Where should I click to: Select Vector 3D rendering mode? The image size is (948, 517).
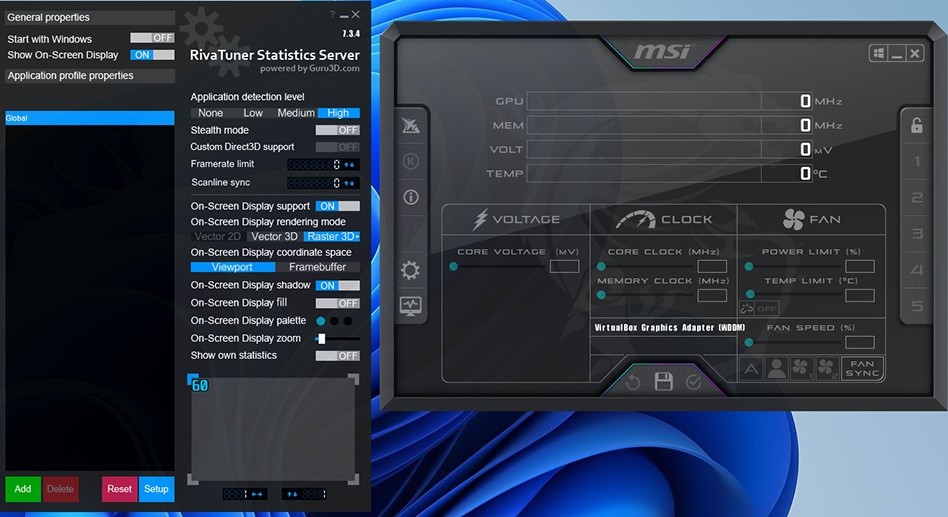[x=274, y=236]
